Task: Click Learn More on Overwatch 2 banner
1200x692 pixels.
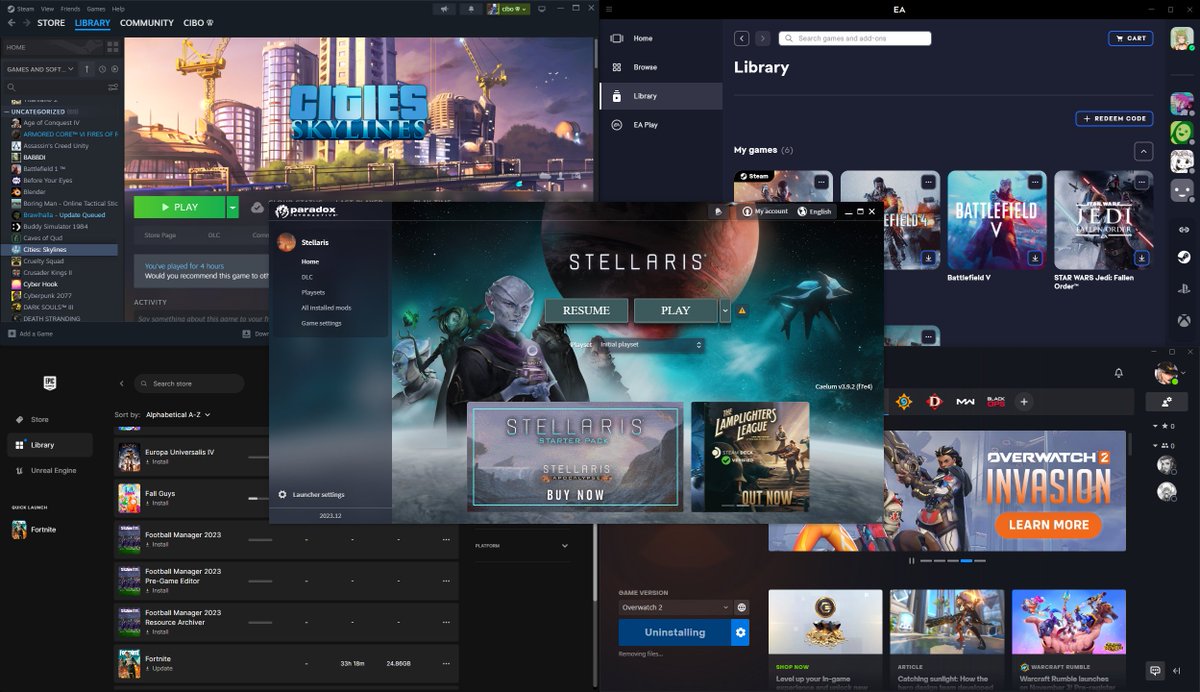Action: 1048,524
